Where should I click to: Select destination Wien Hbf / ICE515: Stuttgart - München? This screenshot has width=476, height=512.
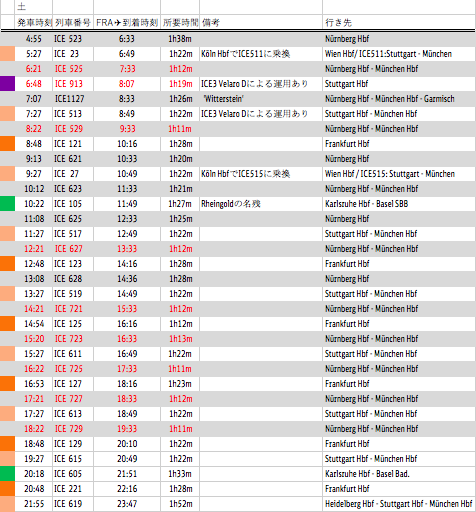[390, 174]
